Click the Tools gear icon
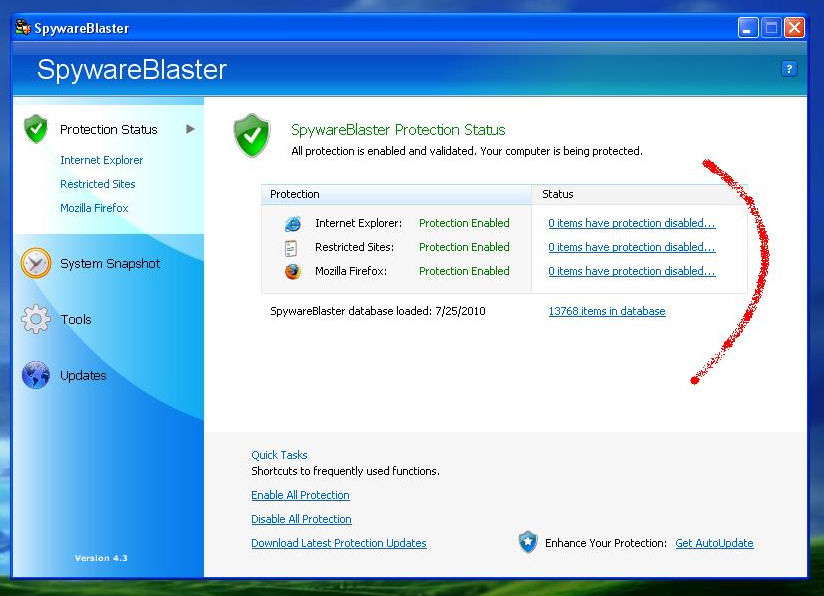 (36, 319)
